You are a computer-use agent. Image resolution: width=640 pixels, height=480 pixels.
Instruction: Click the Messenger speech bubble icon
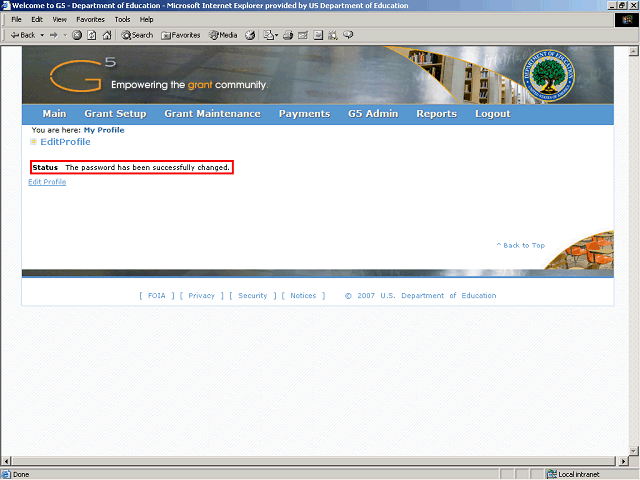click(348, 36)
